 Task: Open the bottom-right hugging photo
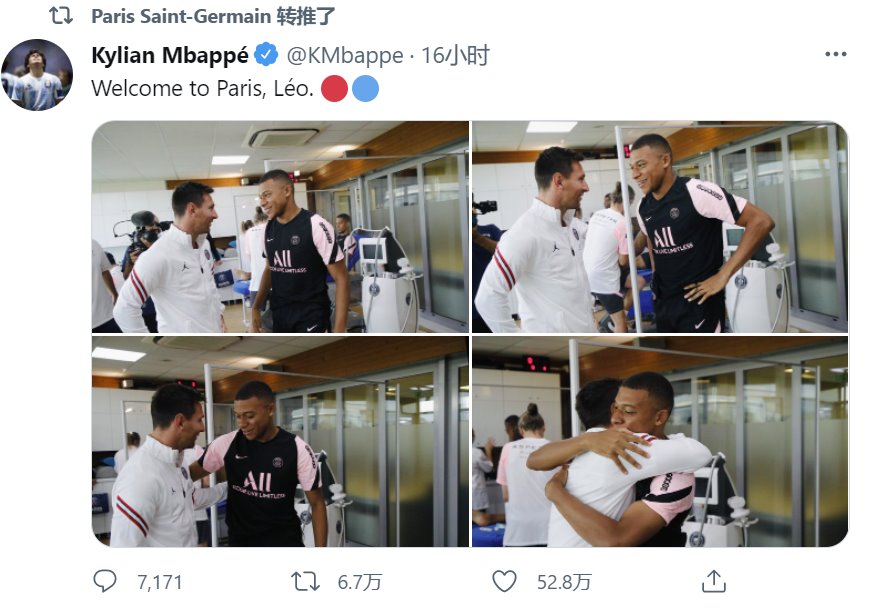click(660, 441)
